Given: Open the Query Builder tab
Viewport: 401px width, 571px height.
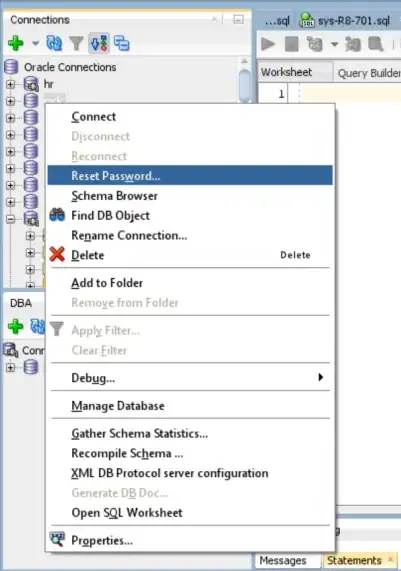Looking at the screenshot, I should tap(368, 73).
